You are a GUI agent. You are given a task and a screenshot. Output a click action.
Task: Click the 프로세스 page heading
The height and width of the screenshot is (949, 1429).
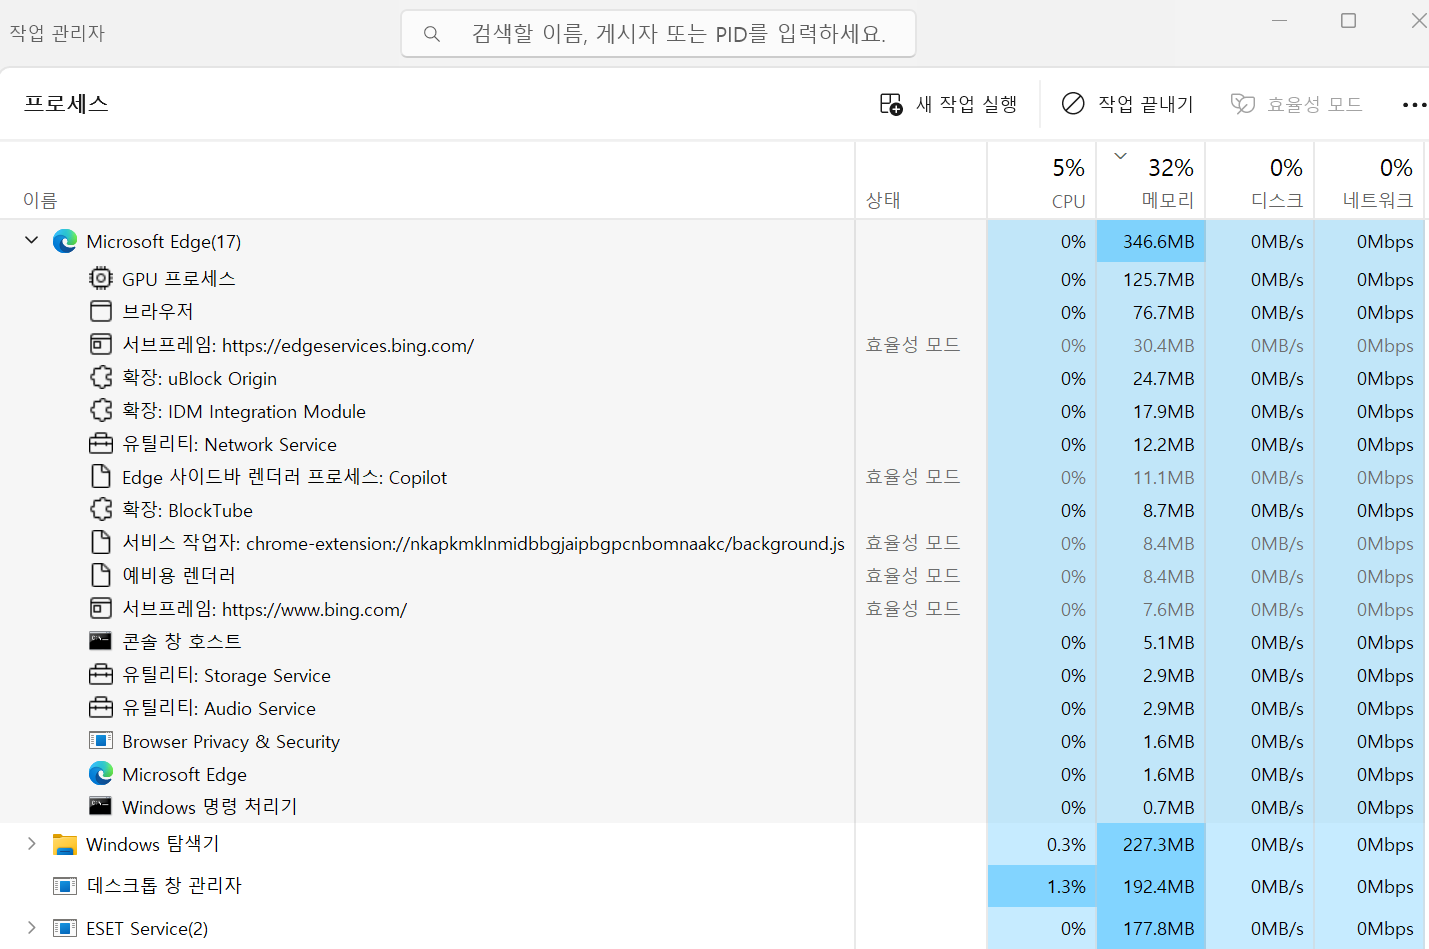(x=66, y=104)
